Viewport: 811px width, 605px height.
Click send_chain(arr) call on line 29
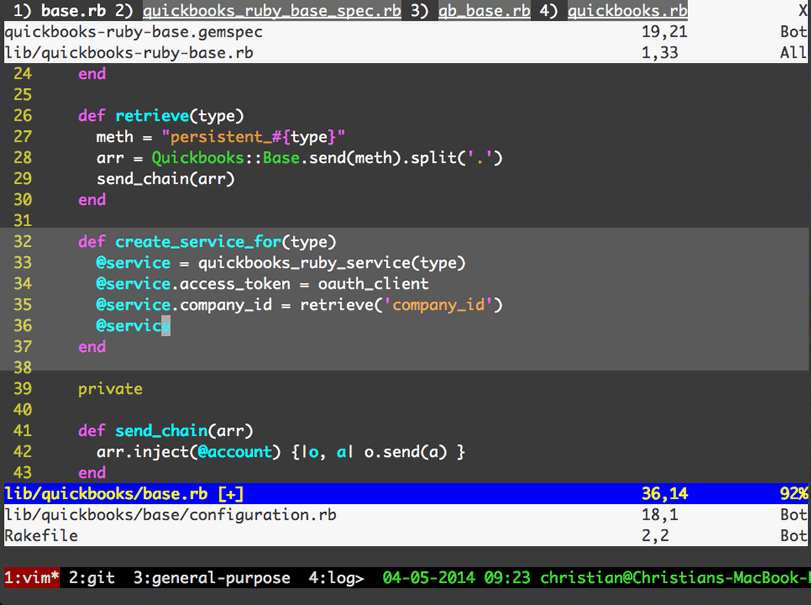(166, 179)
